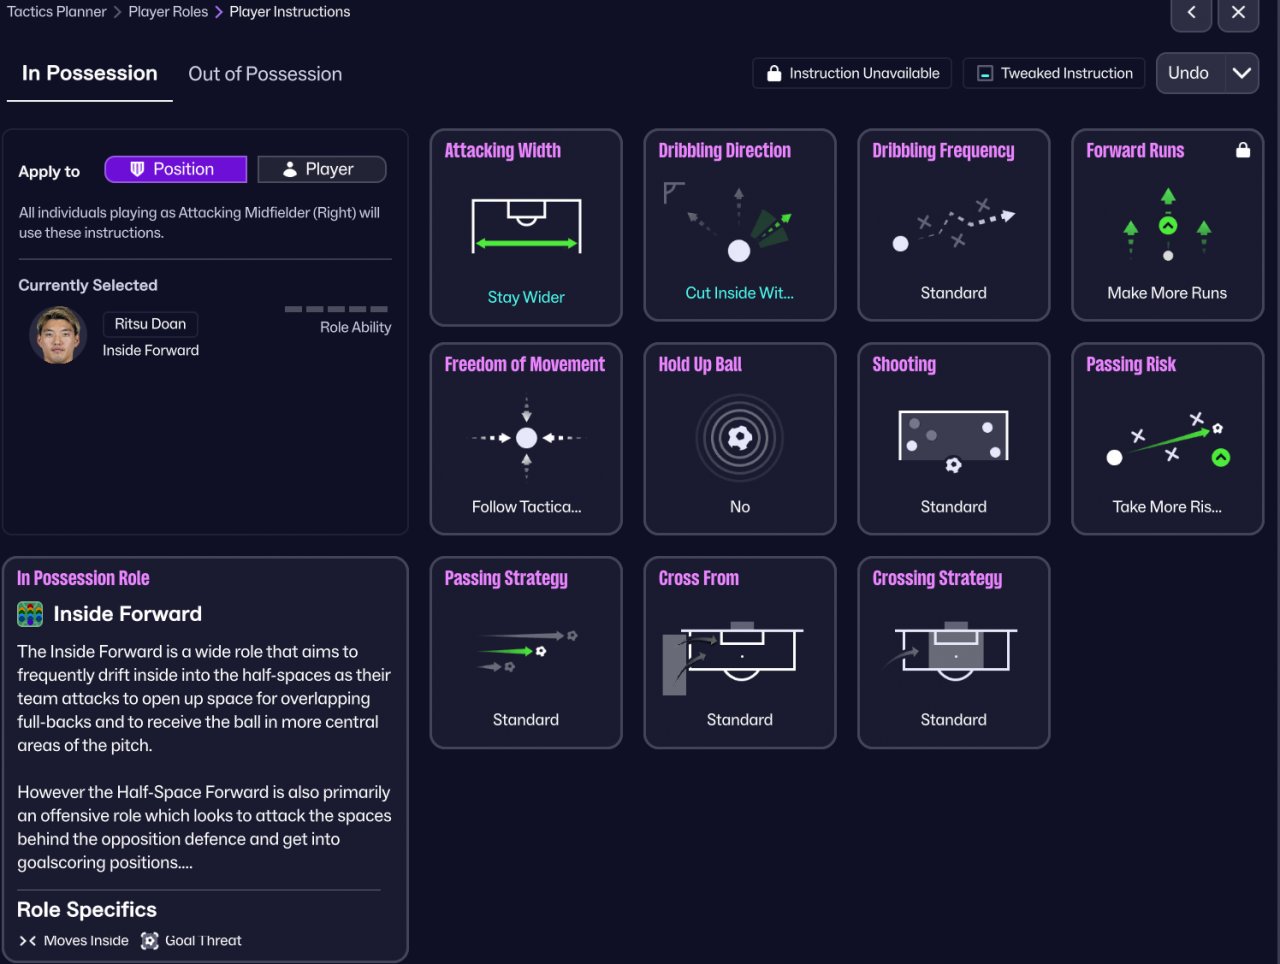The width and height of the screenshot is (1280, 964).
Task: Click the 'Stay Wider' value text
Action: pos(526,297)
